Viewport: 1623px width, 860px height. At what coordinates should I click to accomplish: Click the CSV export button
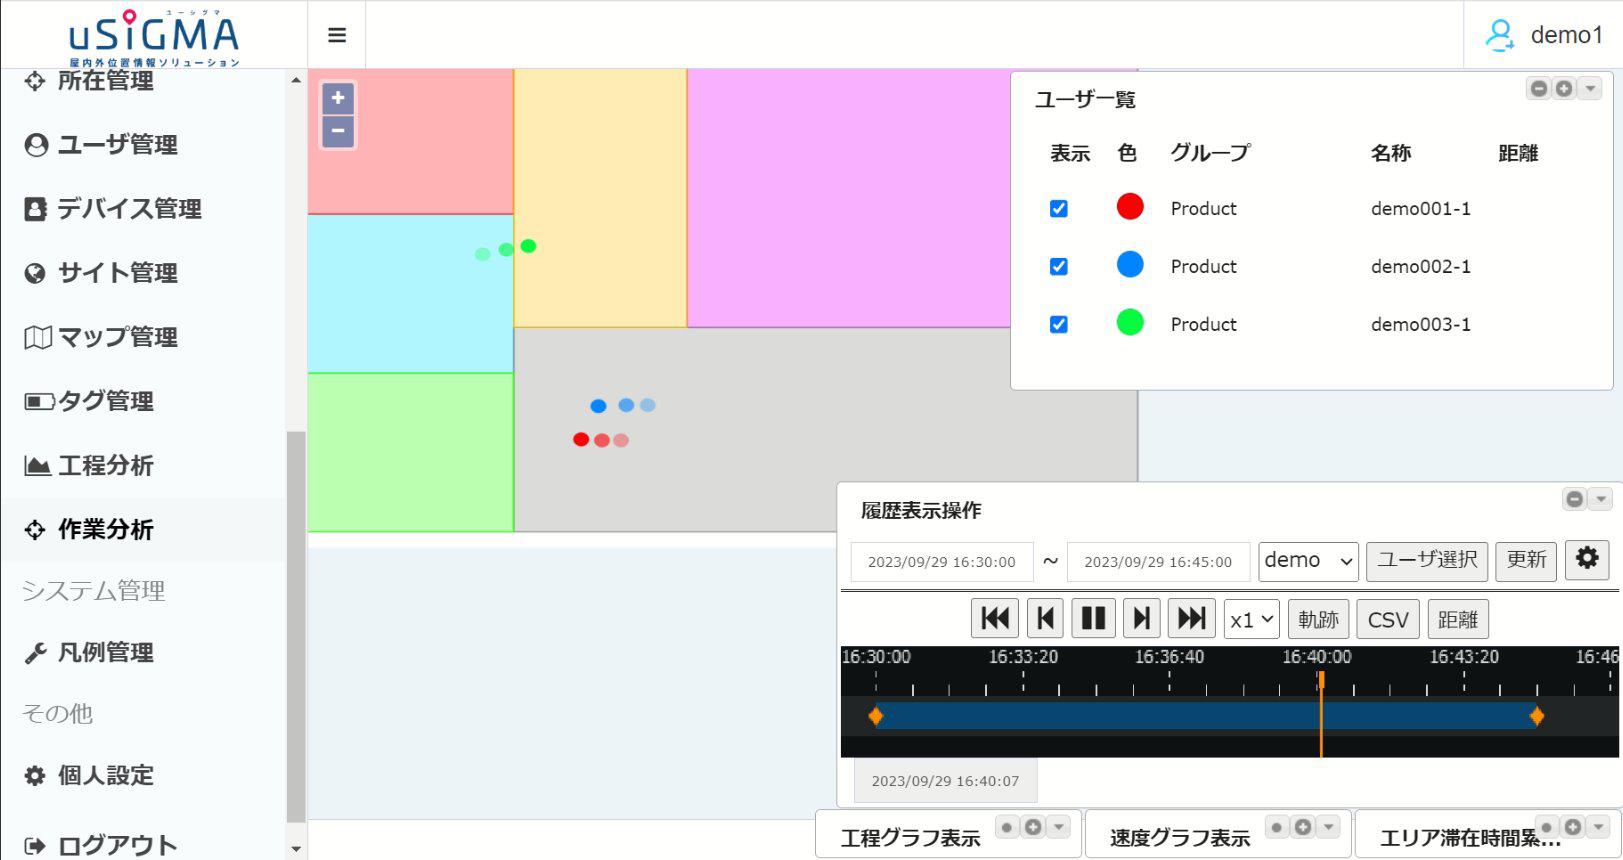coord(1388,620)
